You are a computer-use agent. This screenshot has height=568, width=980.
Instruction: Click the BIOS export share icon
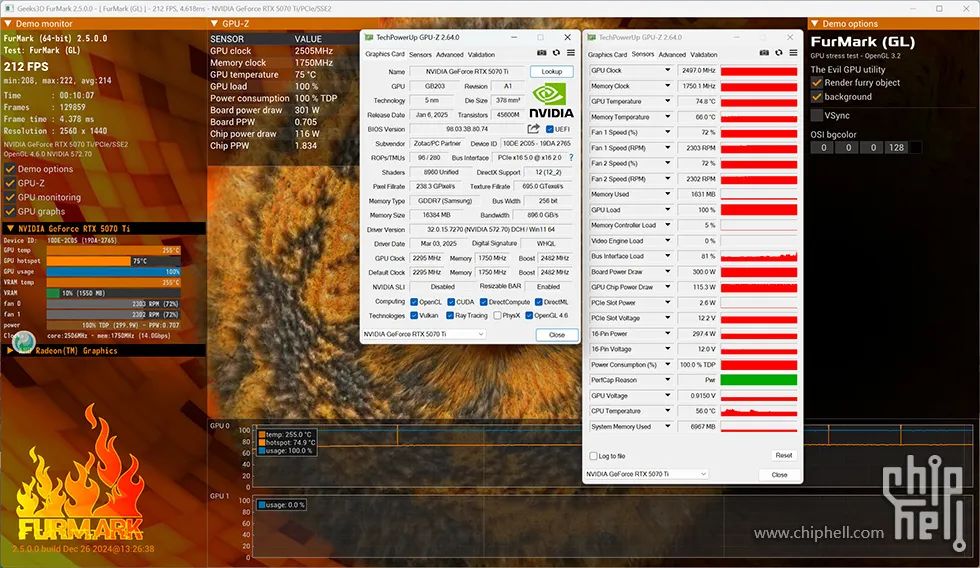click(x=533, y=129)
